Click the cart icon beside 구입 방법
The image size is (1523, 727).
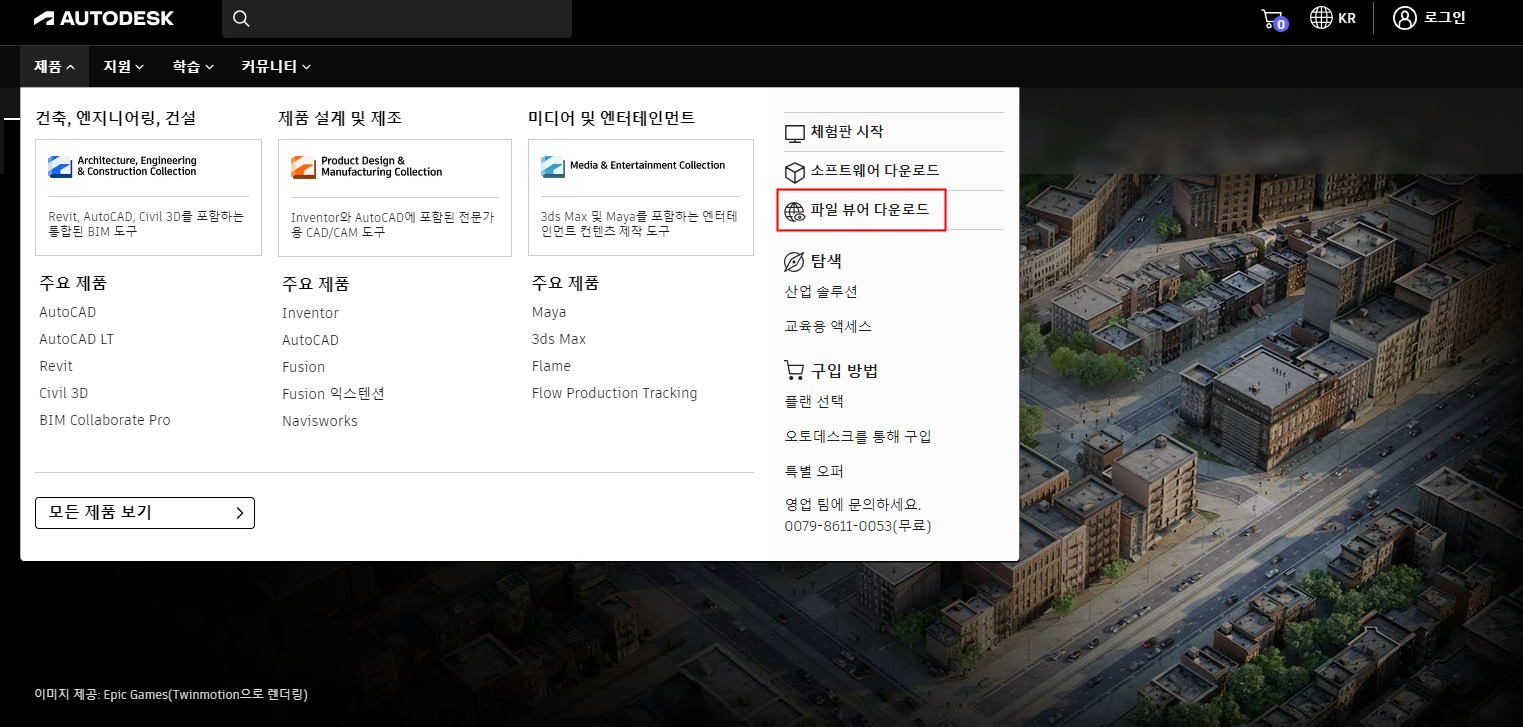[x=794, y=371]
